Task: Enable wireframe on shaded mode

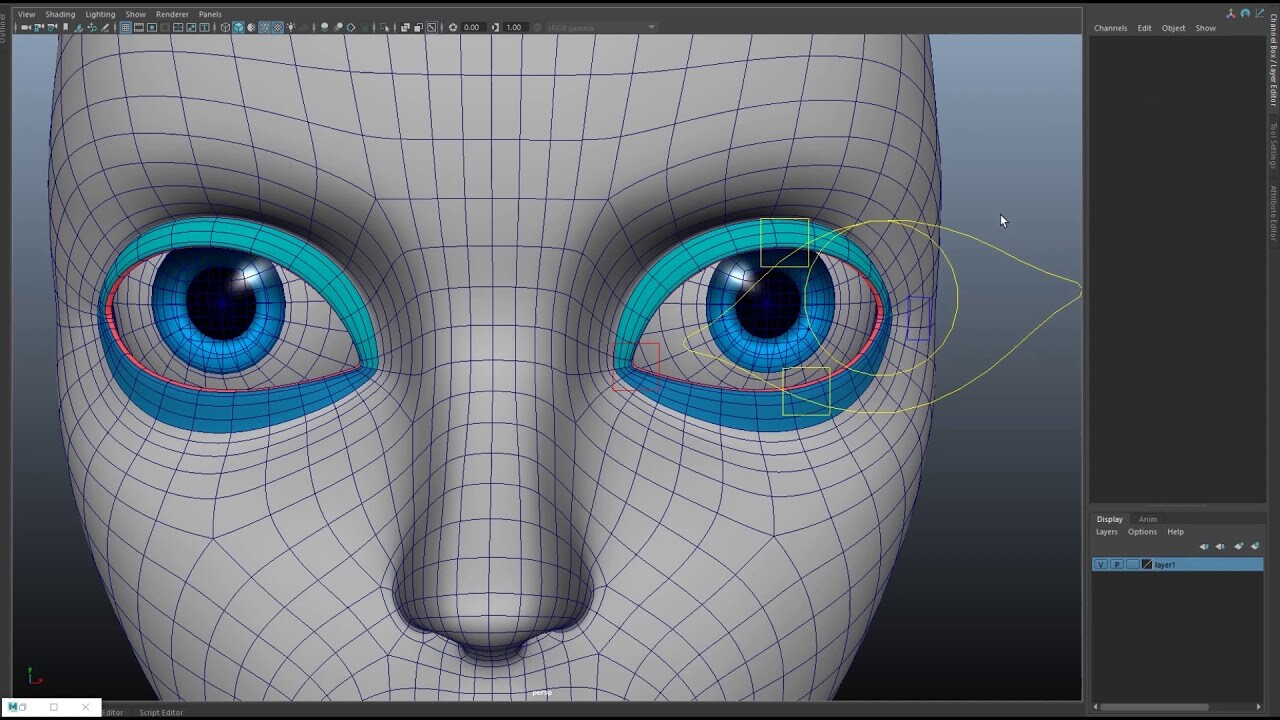Action: [263, 28]
